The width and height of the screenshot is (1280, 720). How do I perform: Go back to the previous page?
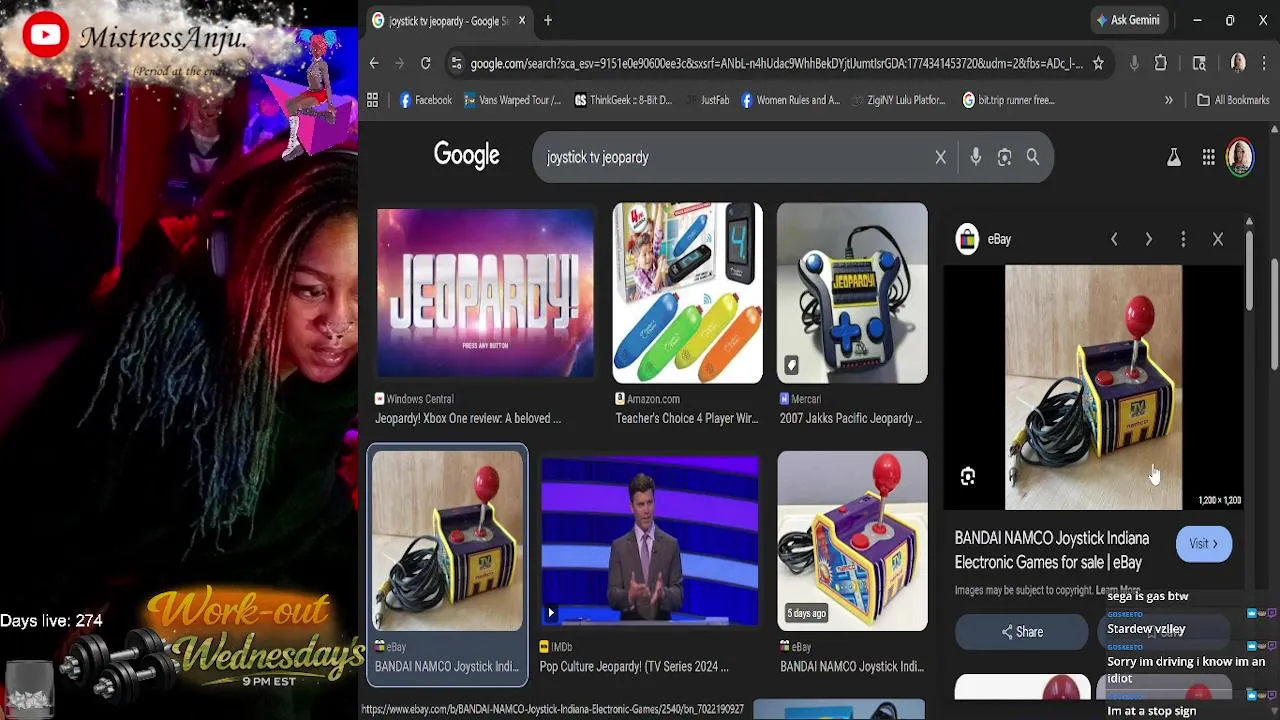374,63
